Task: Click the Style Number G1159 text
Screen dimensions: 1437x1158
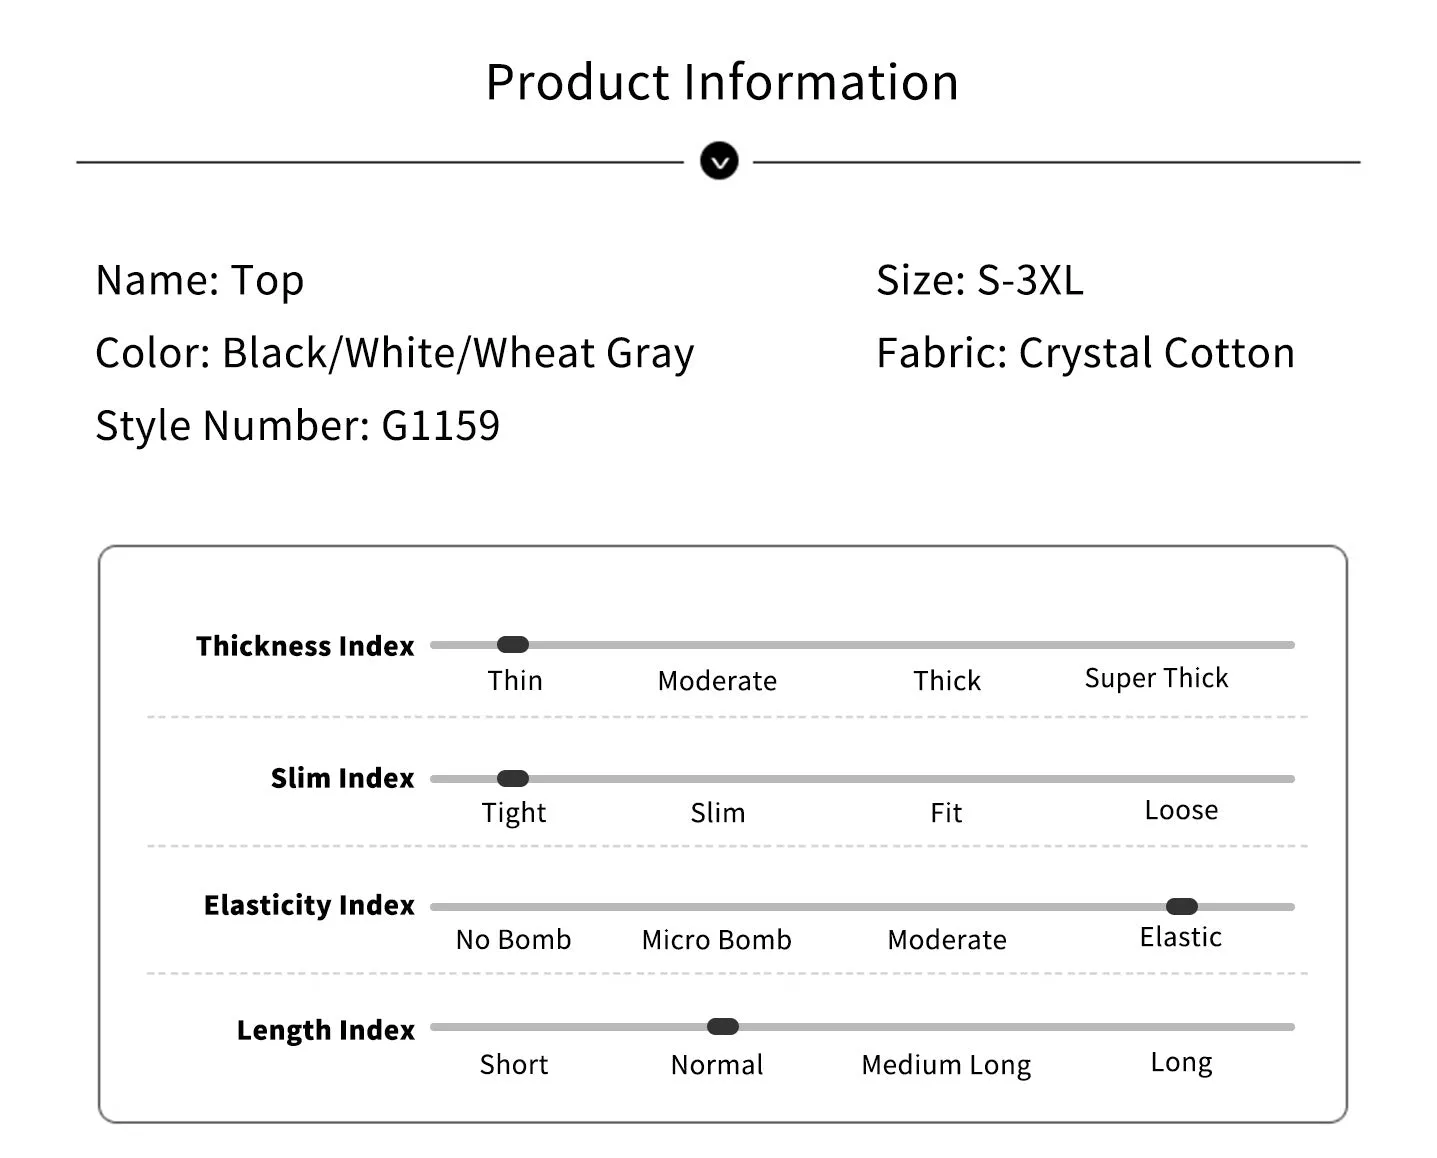Action: click(298, 426)
